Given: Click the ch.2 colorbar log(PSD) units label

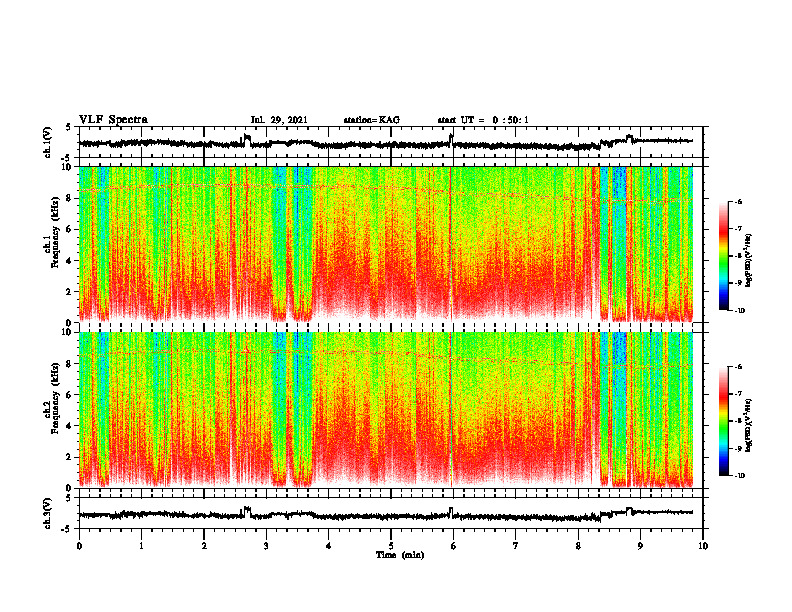Looking at the screenshot, I should 748,426.
